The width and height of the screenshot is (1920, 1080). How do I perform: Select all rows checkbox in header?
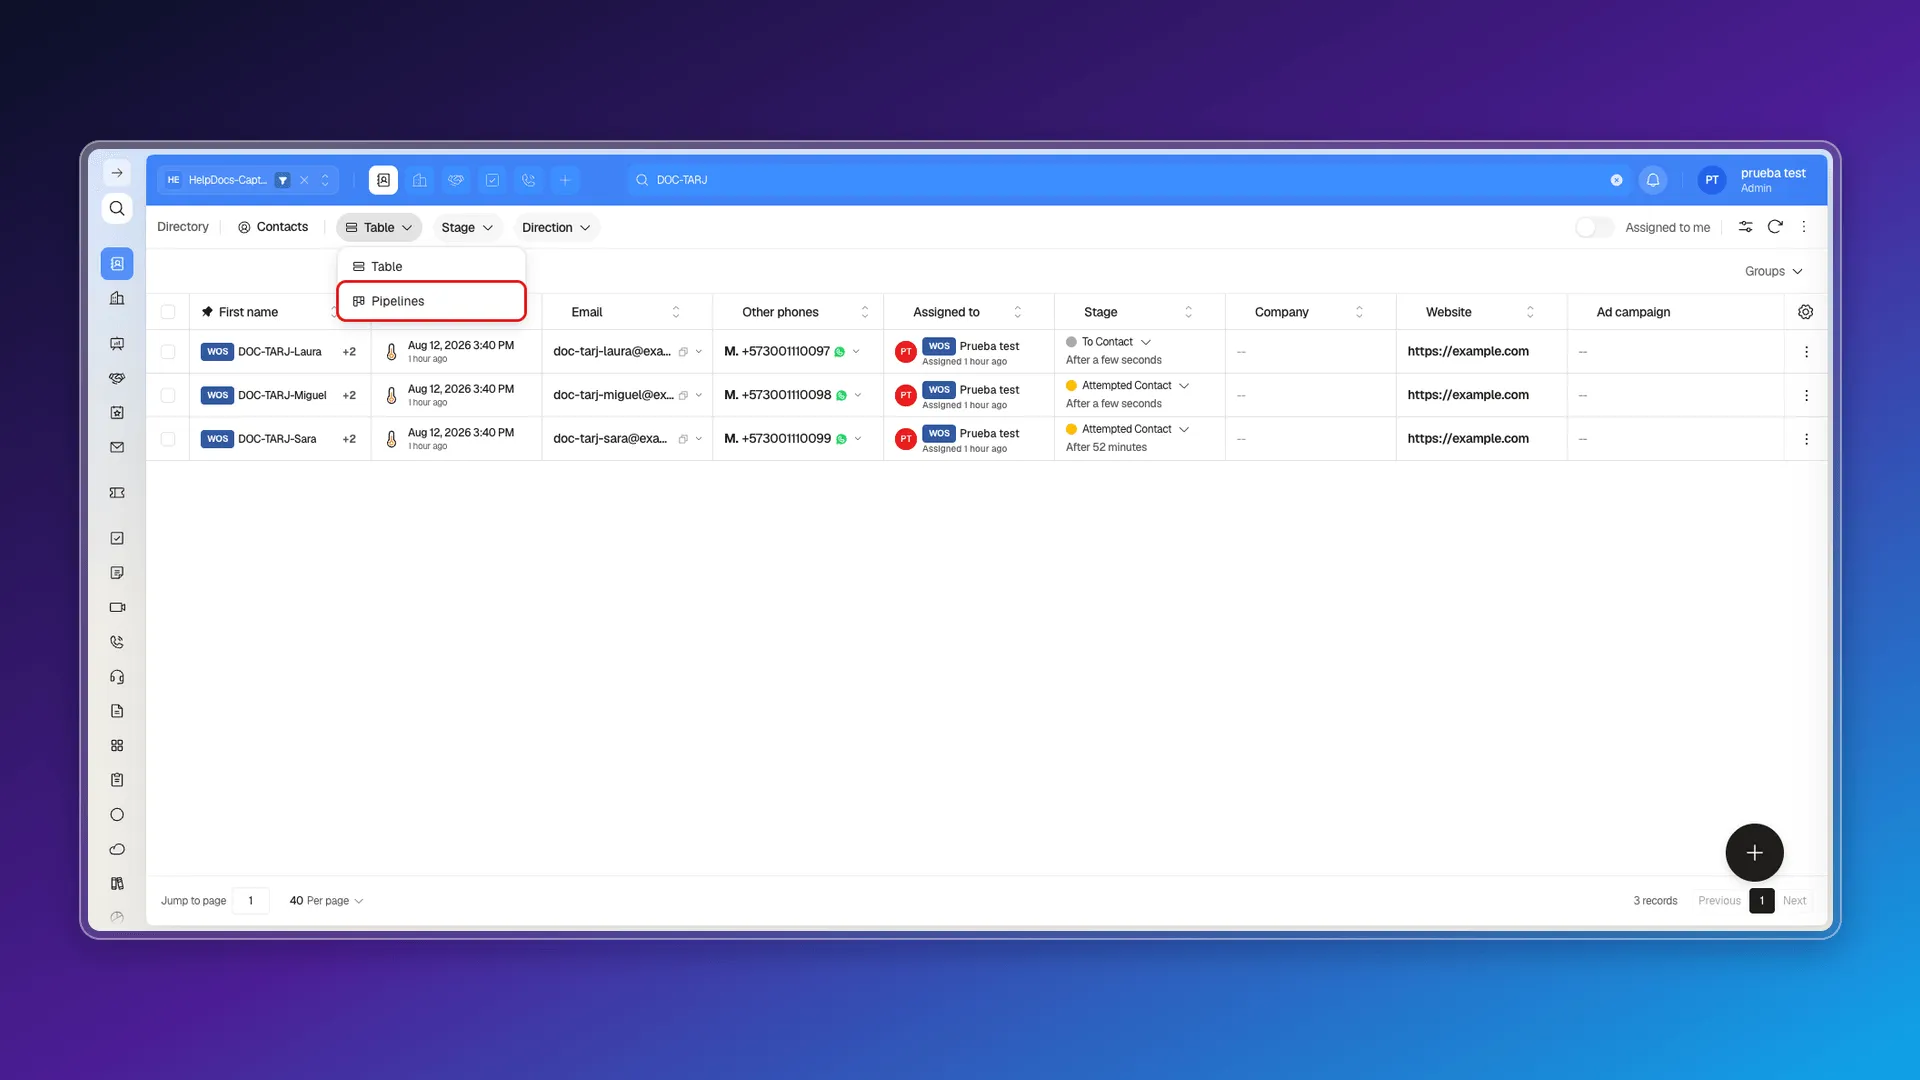[x=168, y=312]
